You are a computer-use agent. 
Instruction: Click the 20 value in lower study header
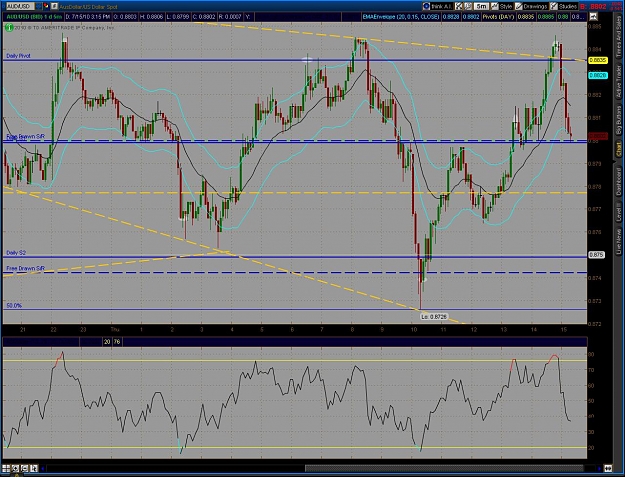(107, 342)
